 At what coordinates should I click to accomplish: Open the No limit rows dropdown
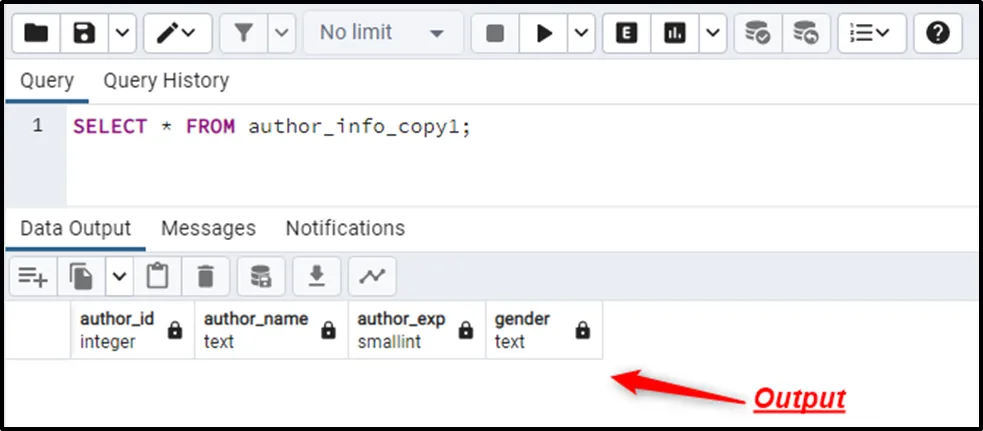tap(382, 34)
